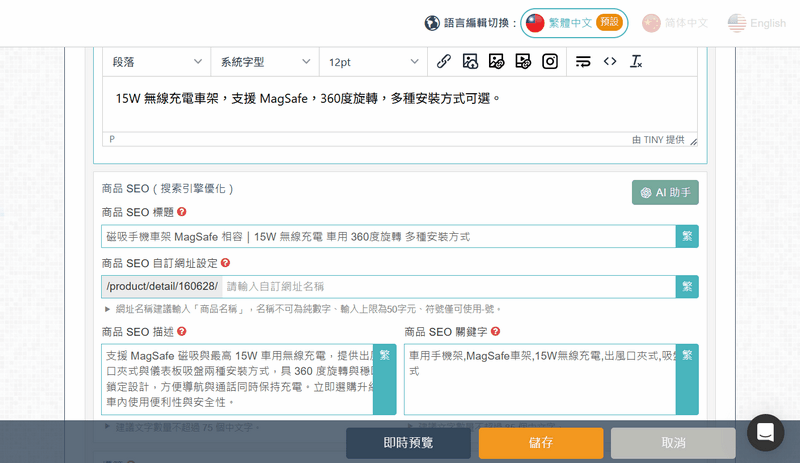The width and height of the screenshot is (800, 463).
Task: Switch editing language to 繁體中文
Action: point(574,23)
